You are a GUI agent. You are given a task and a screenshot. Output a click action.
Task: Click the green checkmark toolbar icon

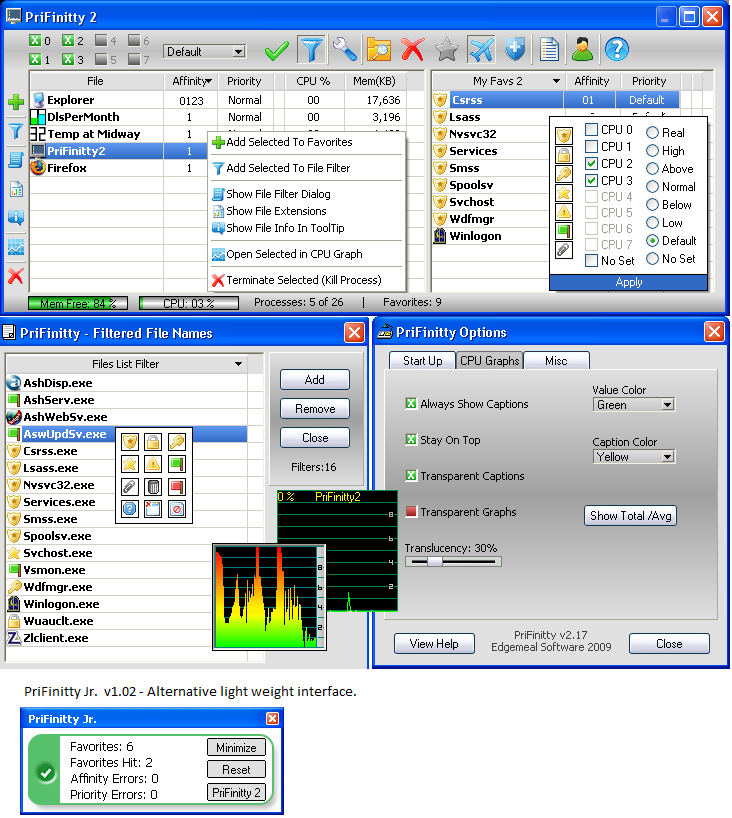pyautogui.click(x=277, y=49)
